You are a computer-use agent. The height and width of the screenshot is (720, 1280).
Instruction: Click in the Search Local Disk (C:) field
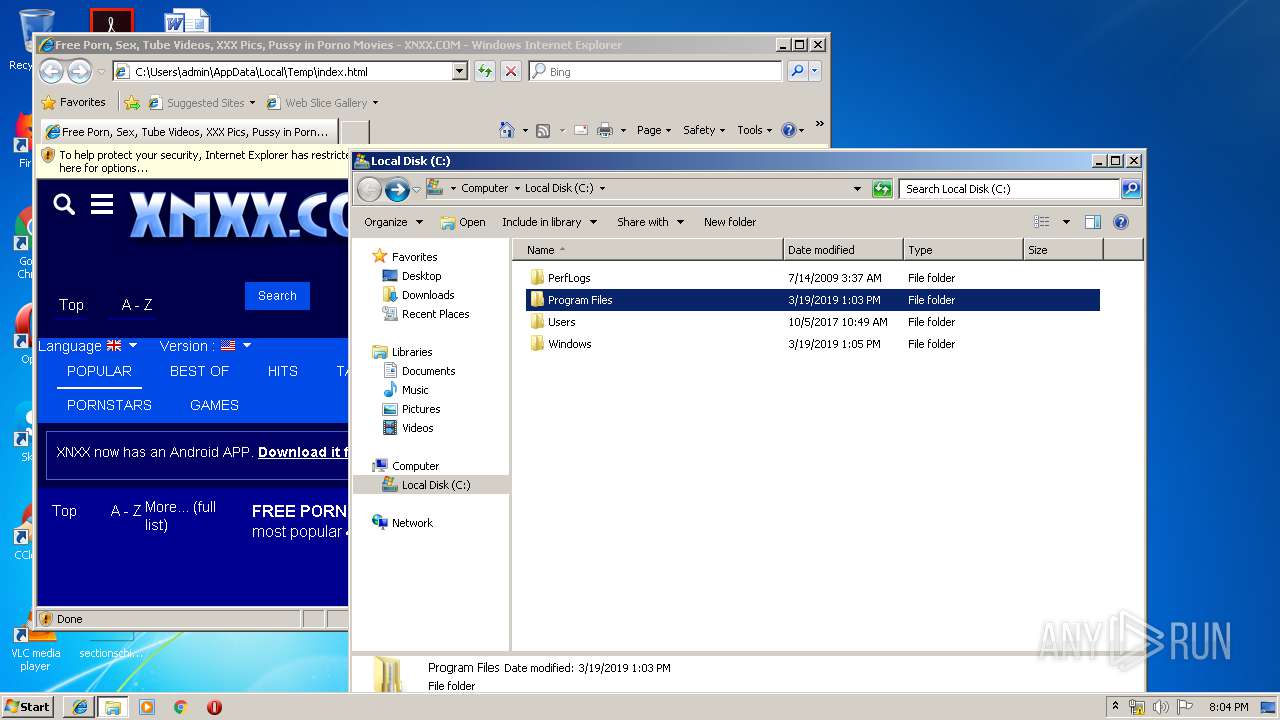[x=1009, y=188]
